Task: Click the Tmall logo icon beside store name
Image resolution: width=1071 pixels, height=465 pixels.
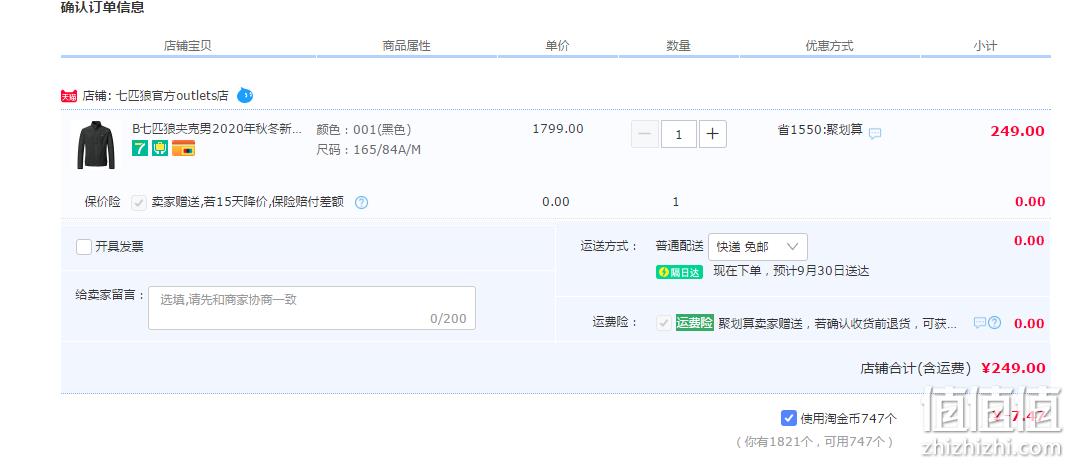Action: click(69, 96)
